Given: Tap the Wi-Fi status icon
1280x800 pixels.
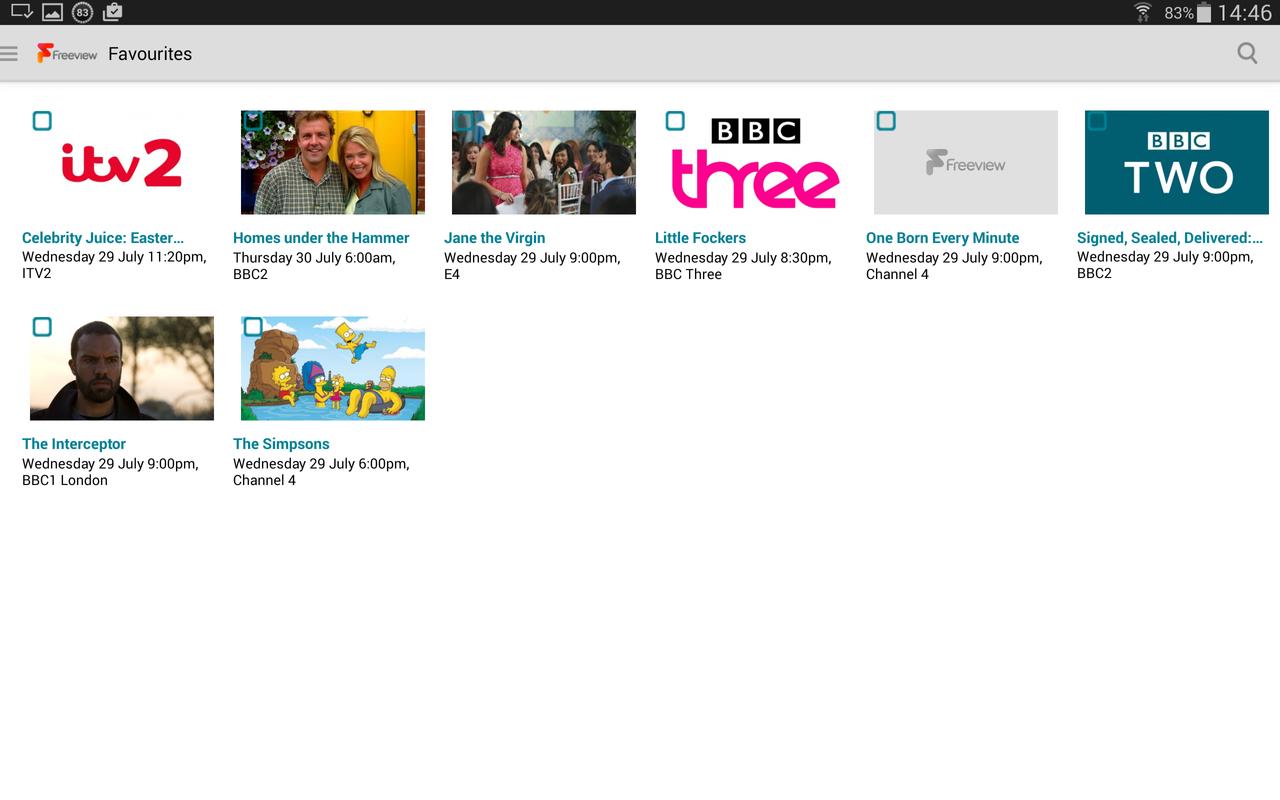Looking at the screenshot, I should point(1142,12).
